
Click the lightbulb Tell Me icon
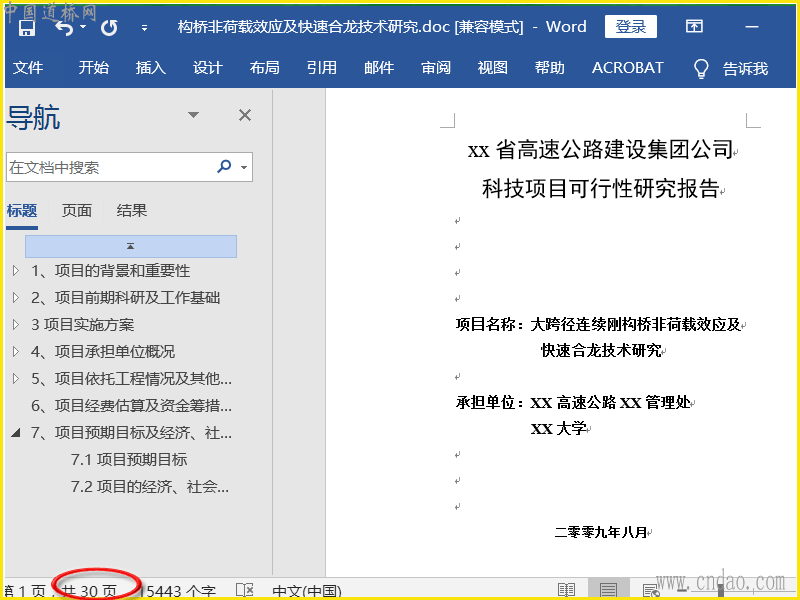pos(702,68)
